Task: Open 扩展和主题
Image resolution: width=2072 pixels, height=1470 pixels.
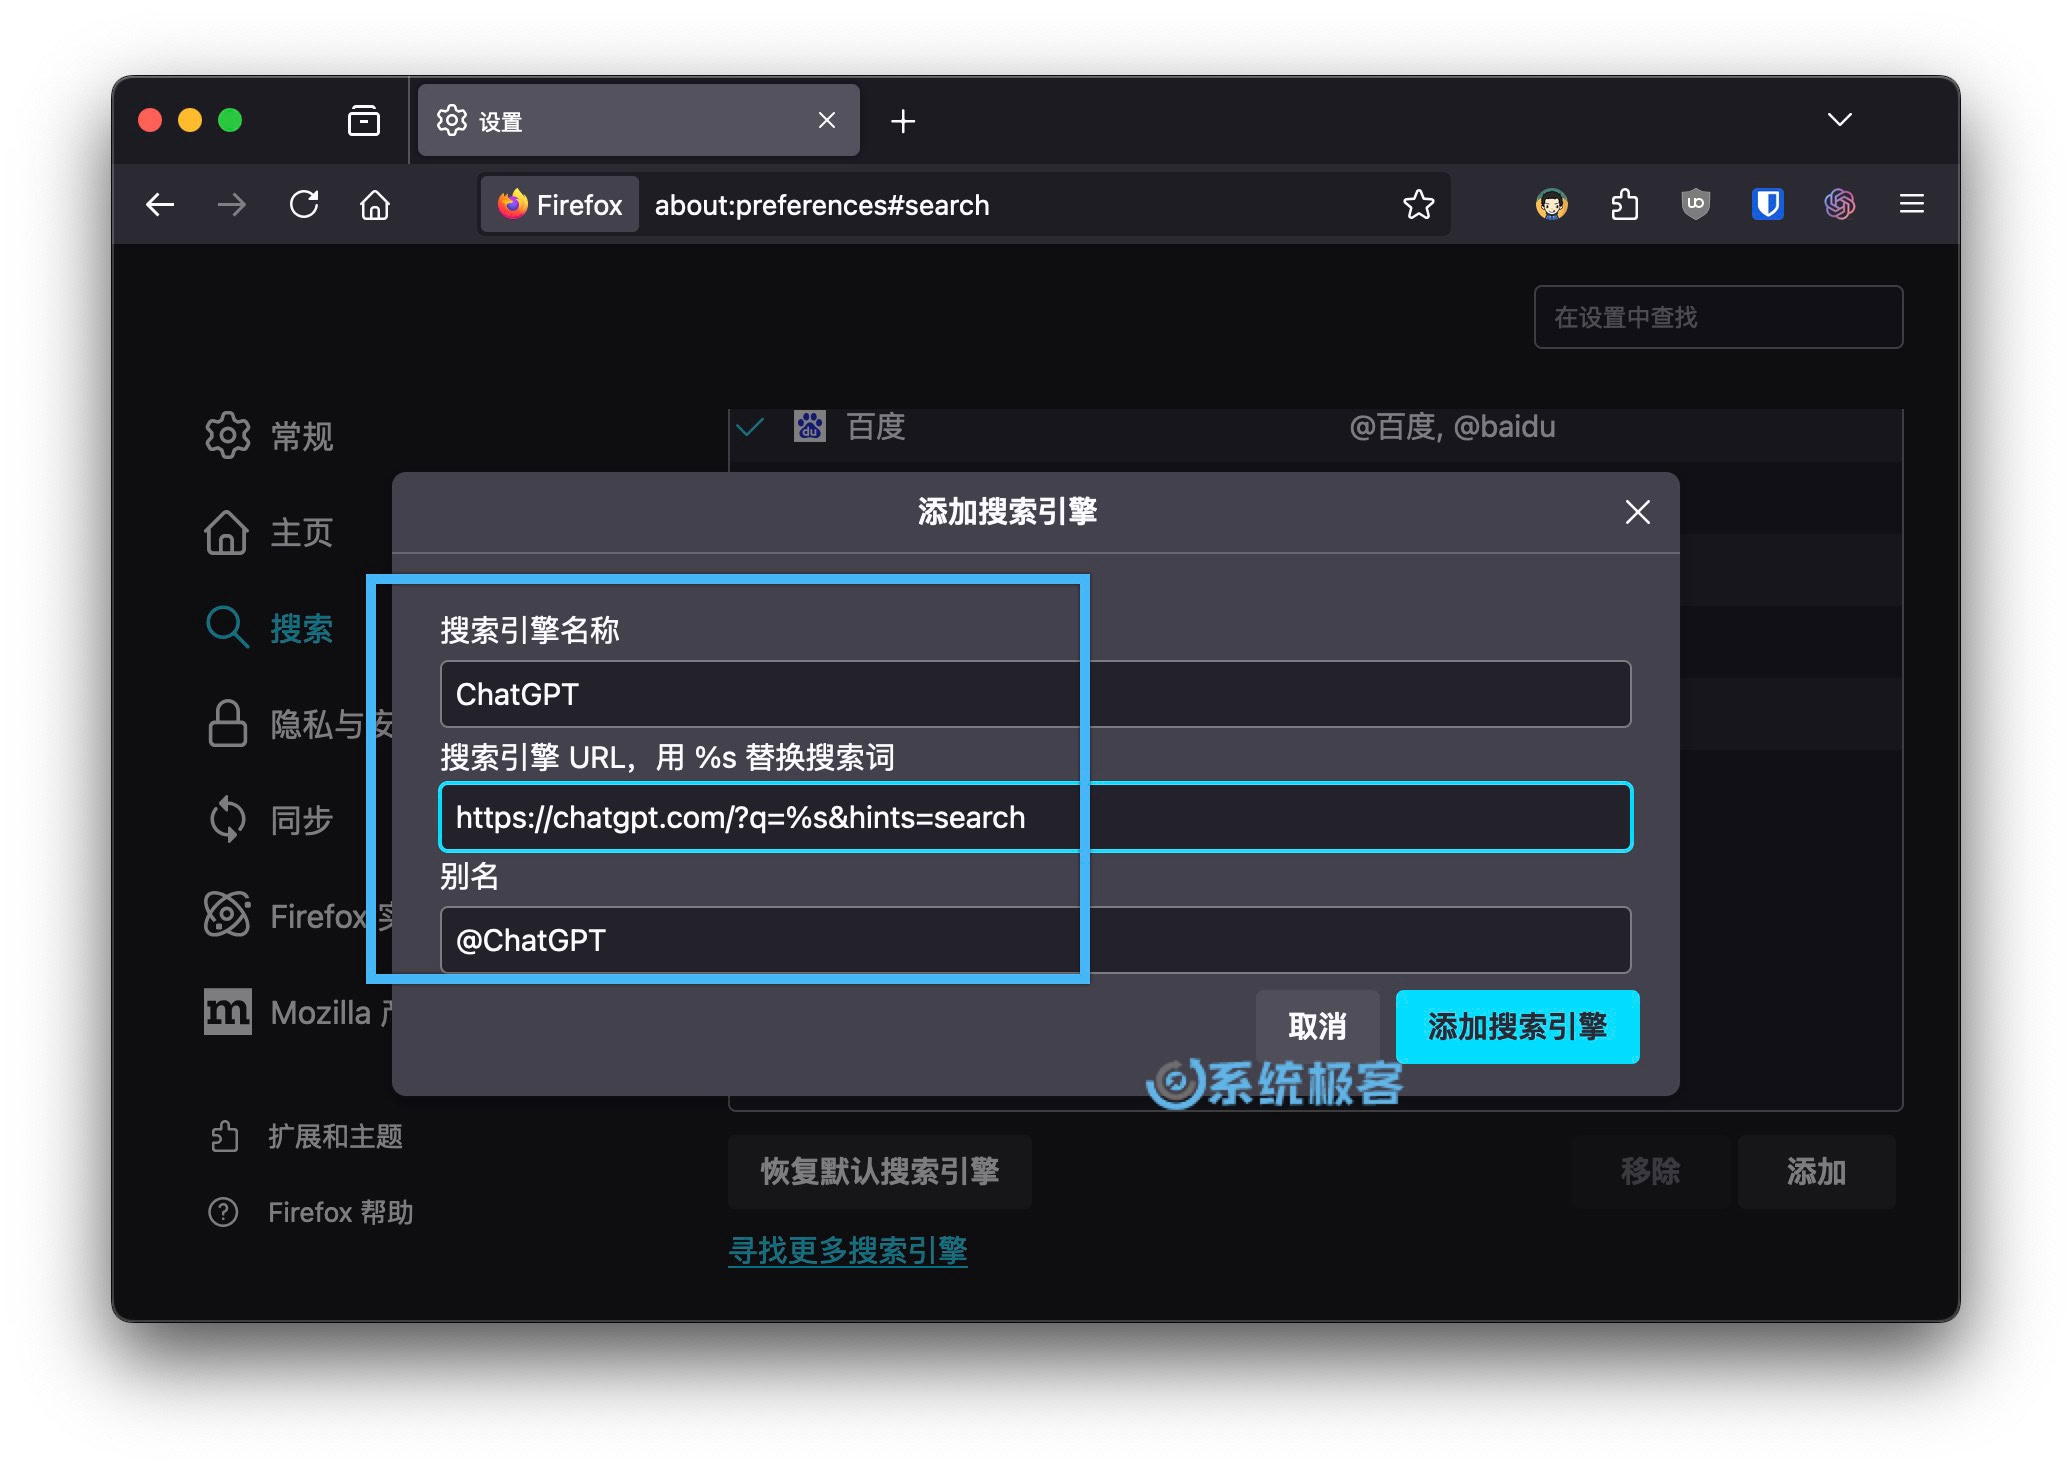Action: click(306, 1137)
